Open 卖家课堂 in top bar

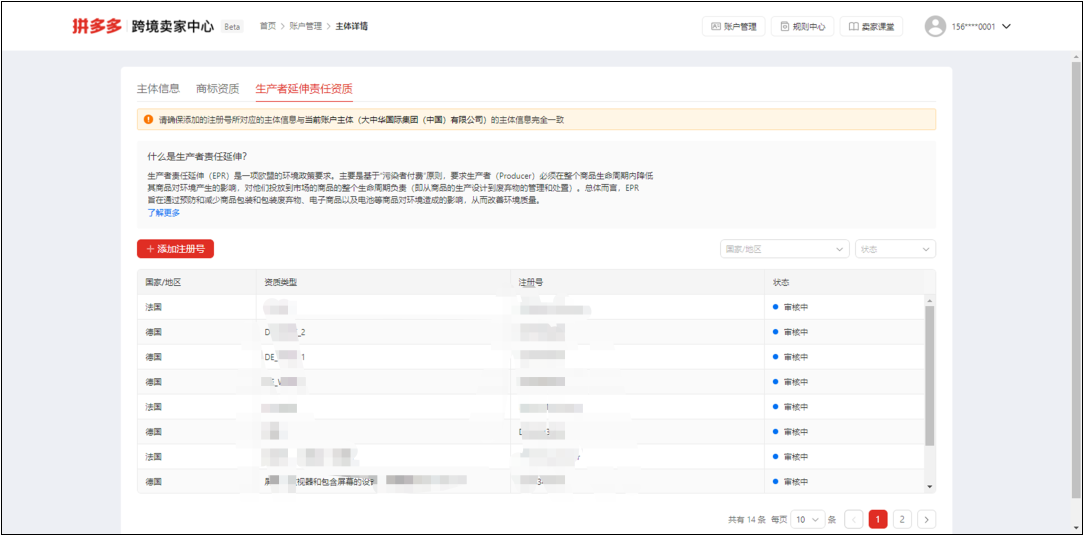pyautogui.click(x=871, y=27)
